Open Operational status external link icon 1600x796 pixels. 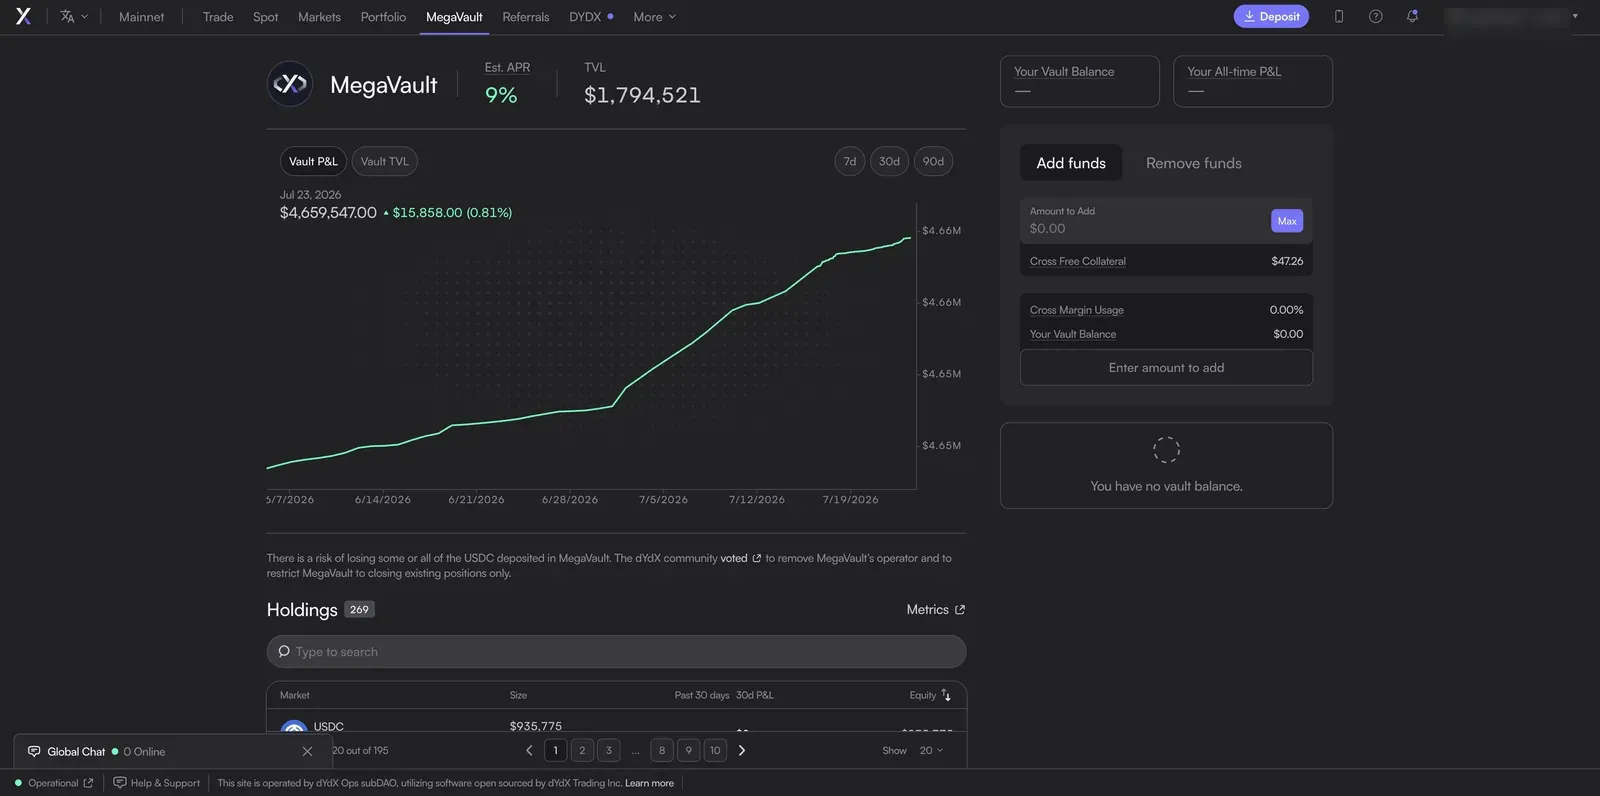(x=88, y=783)
